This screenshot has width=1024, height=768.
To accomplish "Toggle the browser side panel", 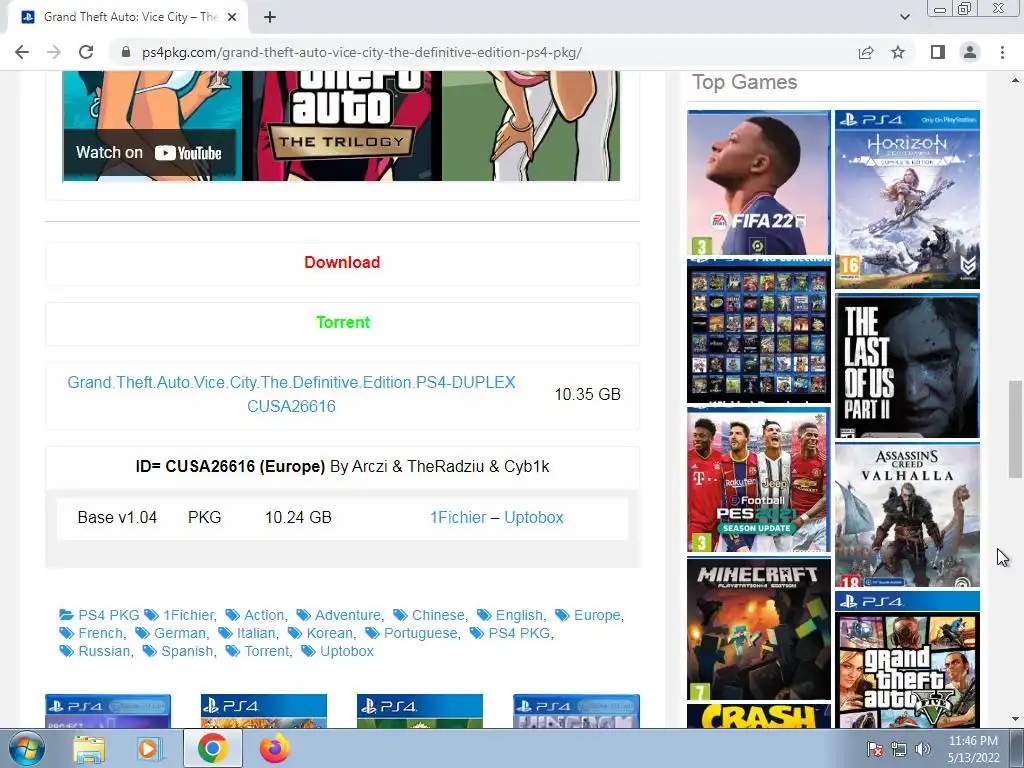I will pos(938,52).
